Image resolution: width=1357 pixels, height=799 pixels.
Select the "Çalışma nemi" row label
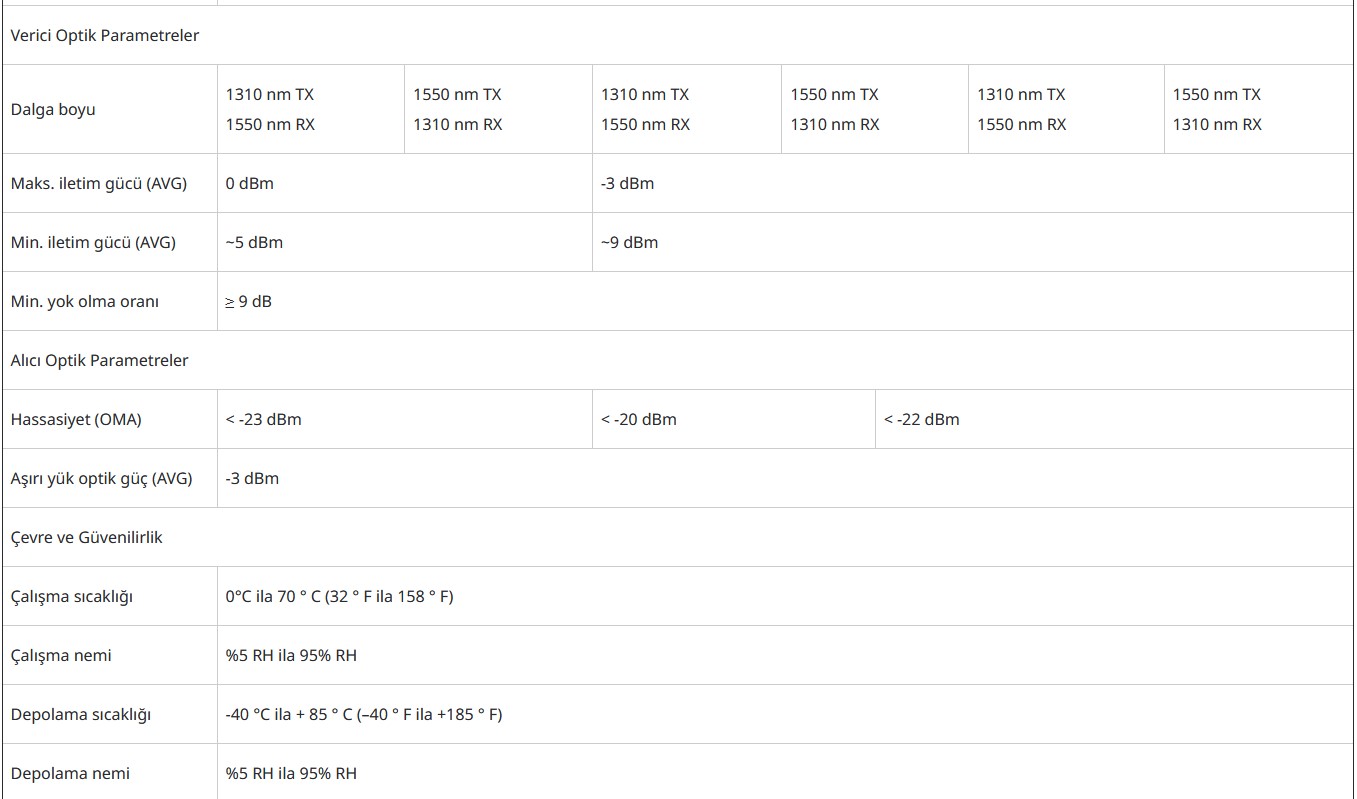pos(61,655)
